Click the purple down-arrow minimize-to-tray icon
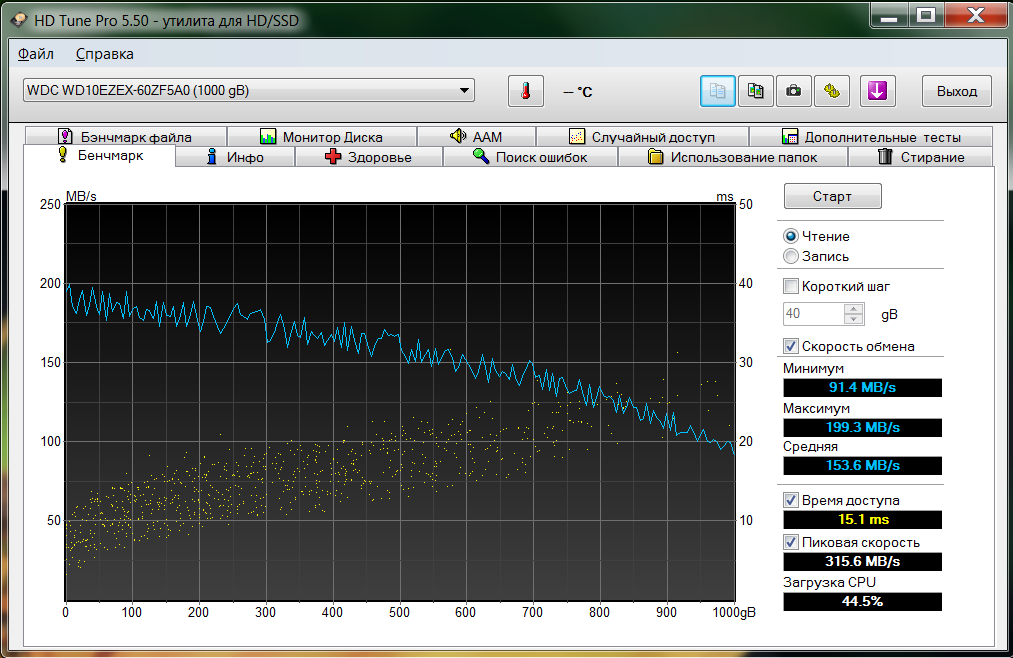1013x658 pixels. pos(876,91)
